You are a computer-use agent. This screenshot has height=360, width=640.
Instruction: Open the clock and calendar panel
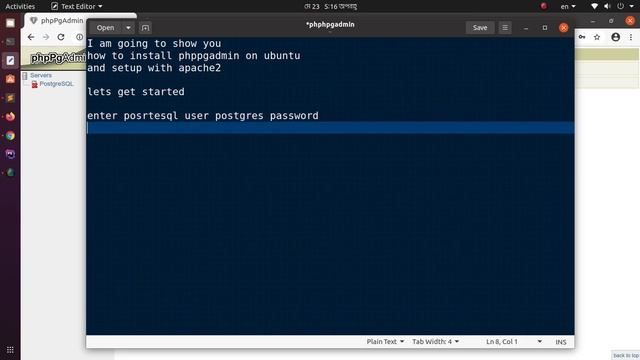[x=330, y=7]
